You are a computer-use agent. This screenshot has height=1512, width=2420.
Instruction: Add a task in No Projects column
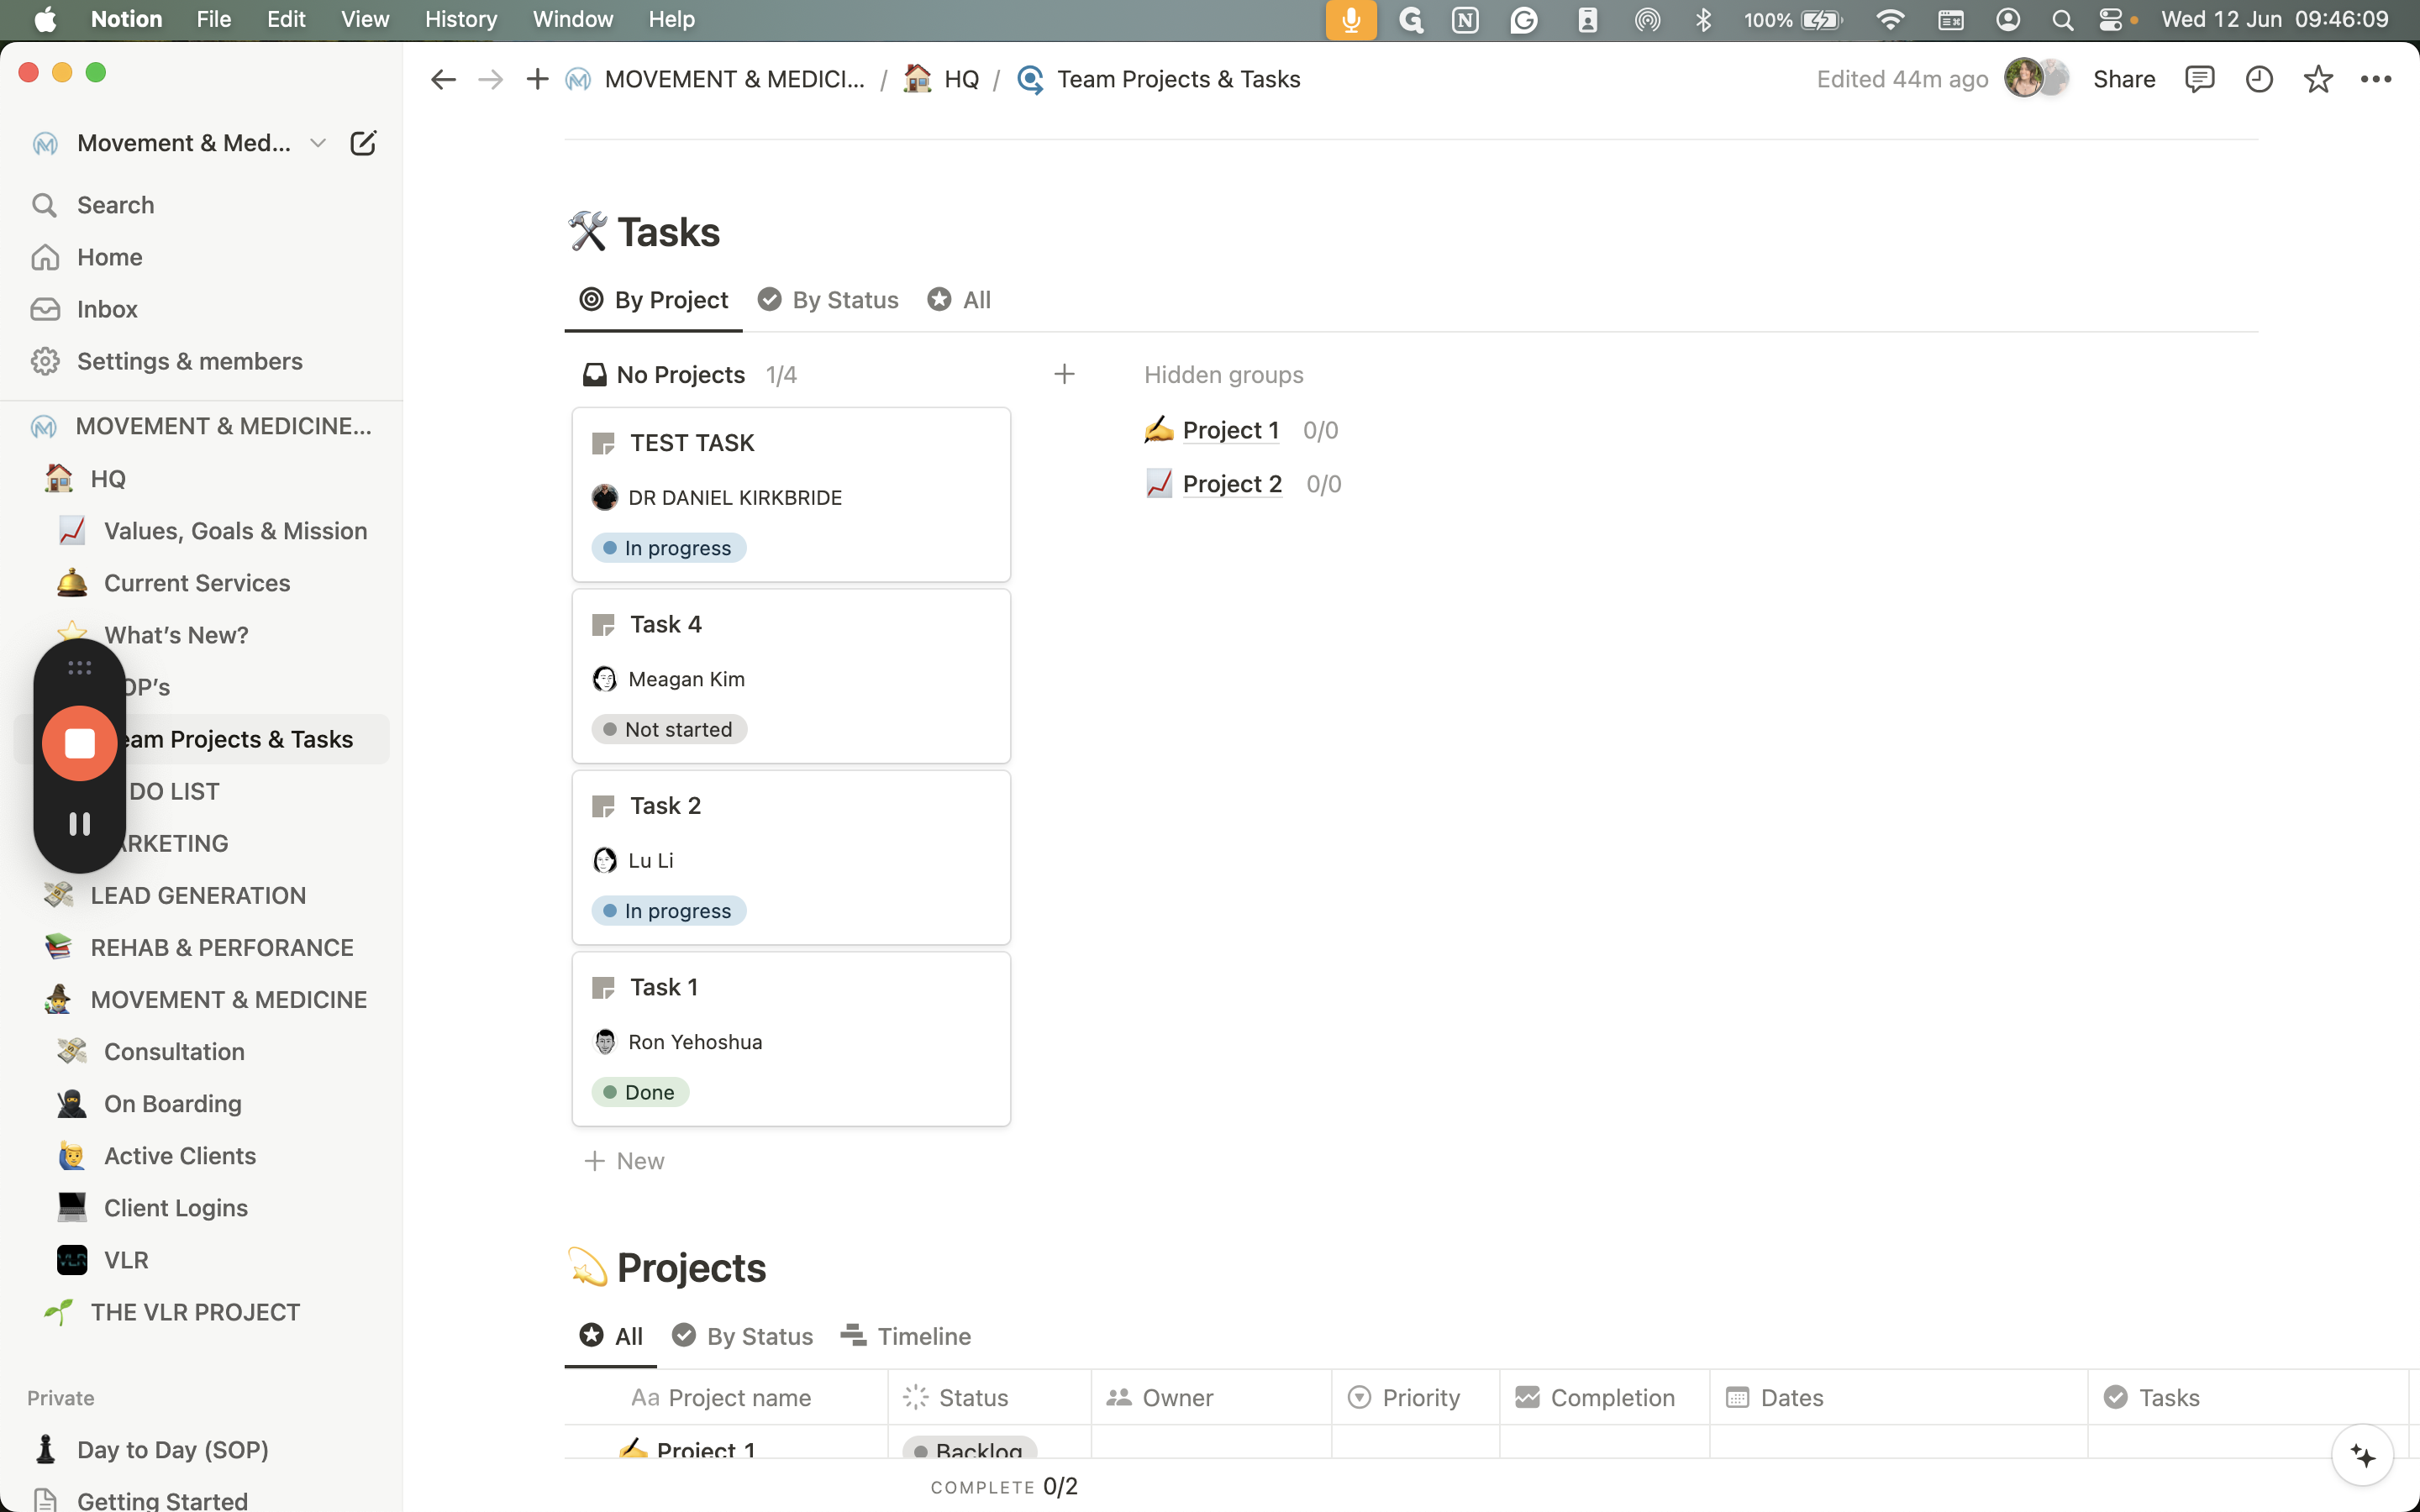click(x=1064, y=374)
